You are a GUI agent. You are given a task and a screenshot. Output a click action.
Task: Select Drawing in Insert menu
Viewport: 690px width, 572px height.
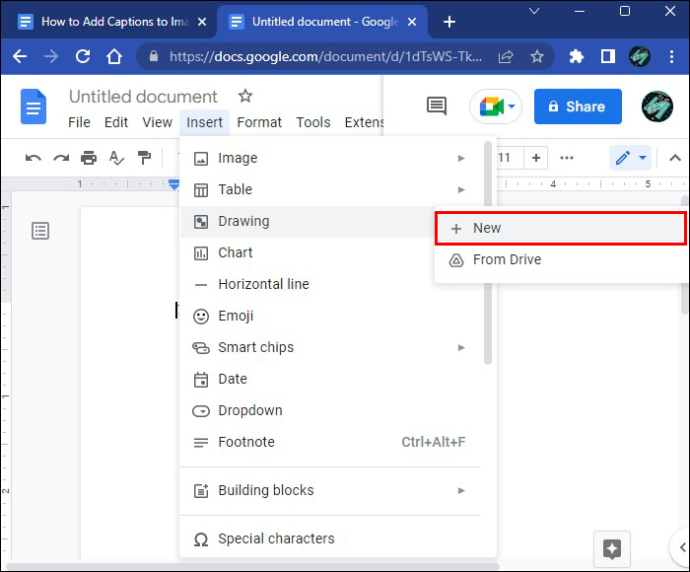click(307, 221)
